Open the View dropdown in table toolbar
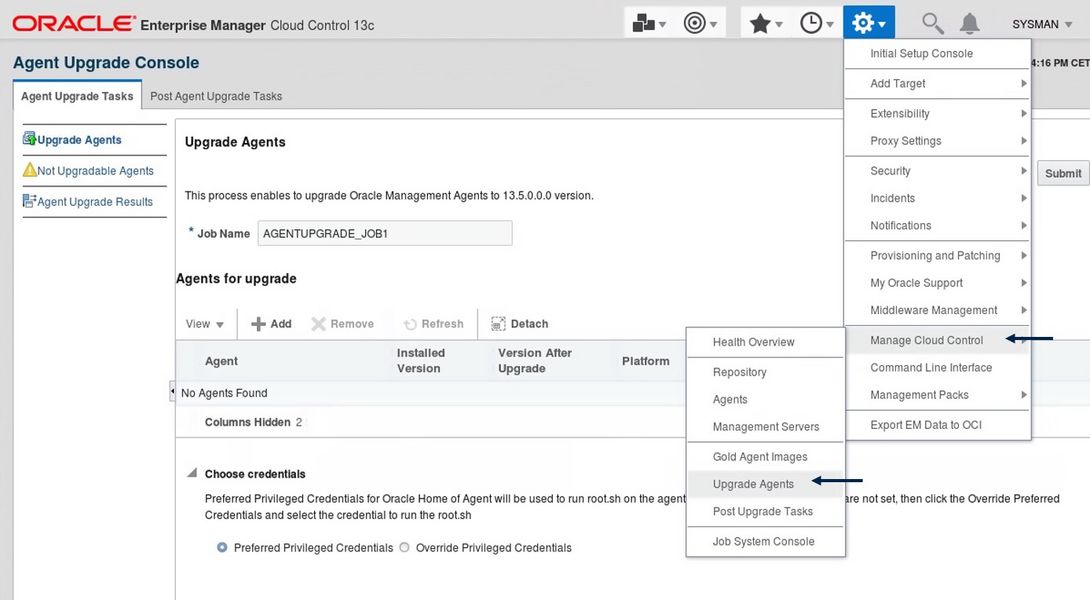 tap(204, 324)
